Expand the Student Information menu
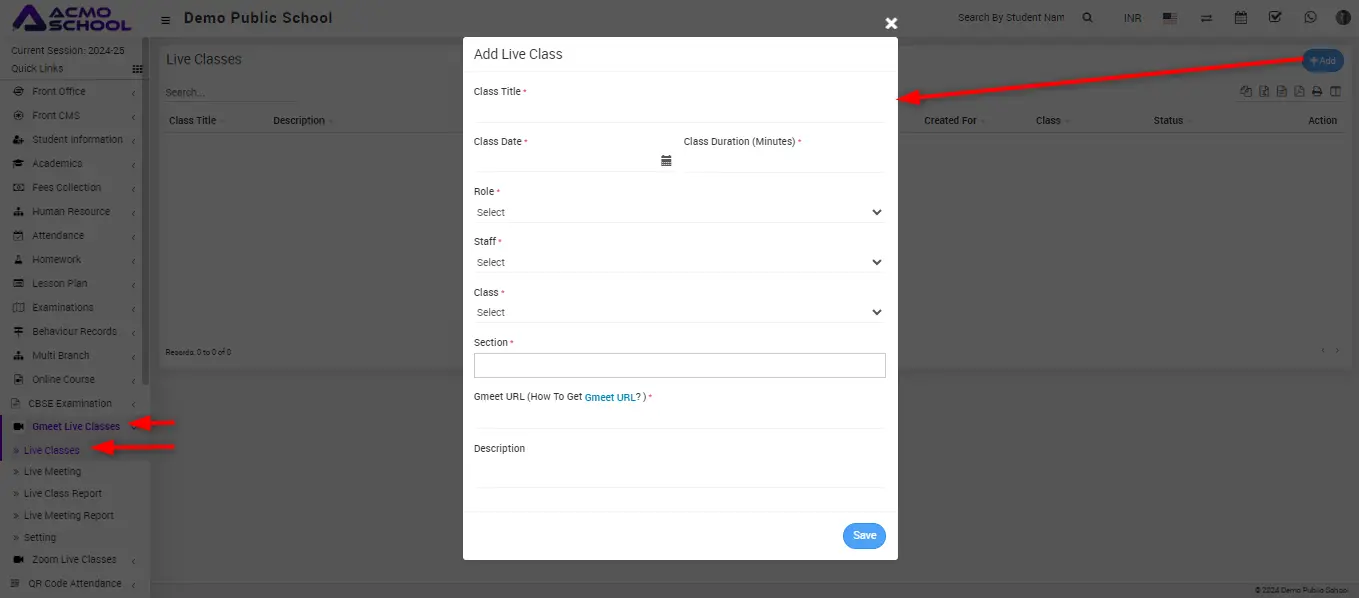The image size is (1359, 598). tap(76, 140)
